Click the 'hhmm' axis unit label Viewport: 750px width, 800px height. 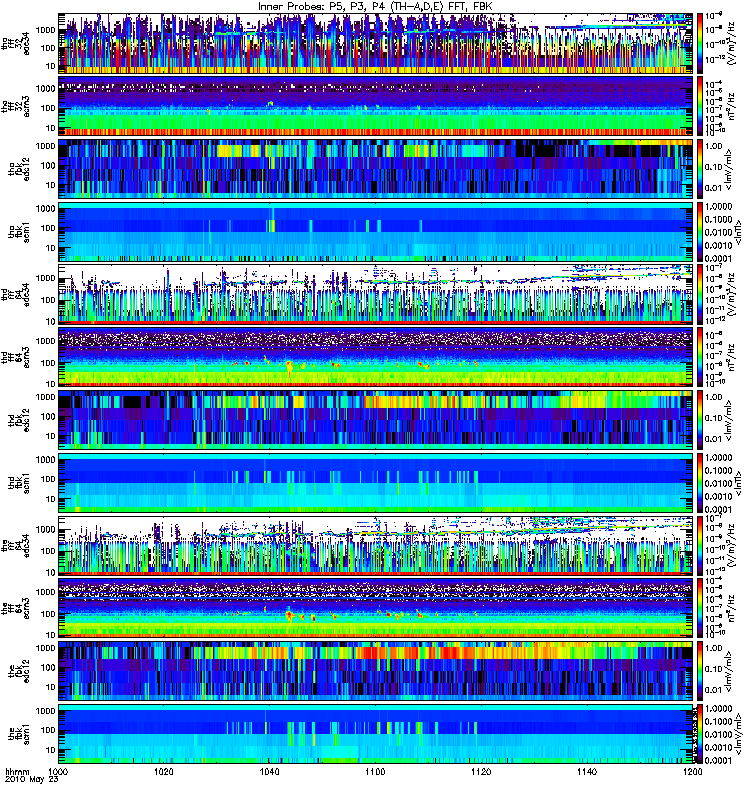[x=17, y=772]
